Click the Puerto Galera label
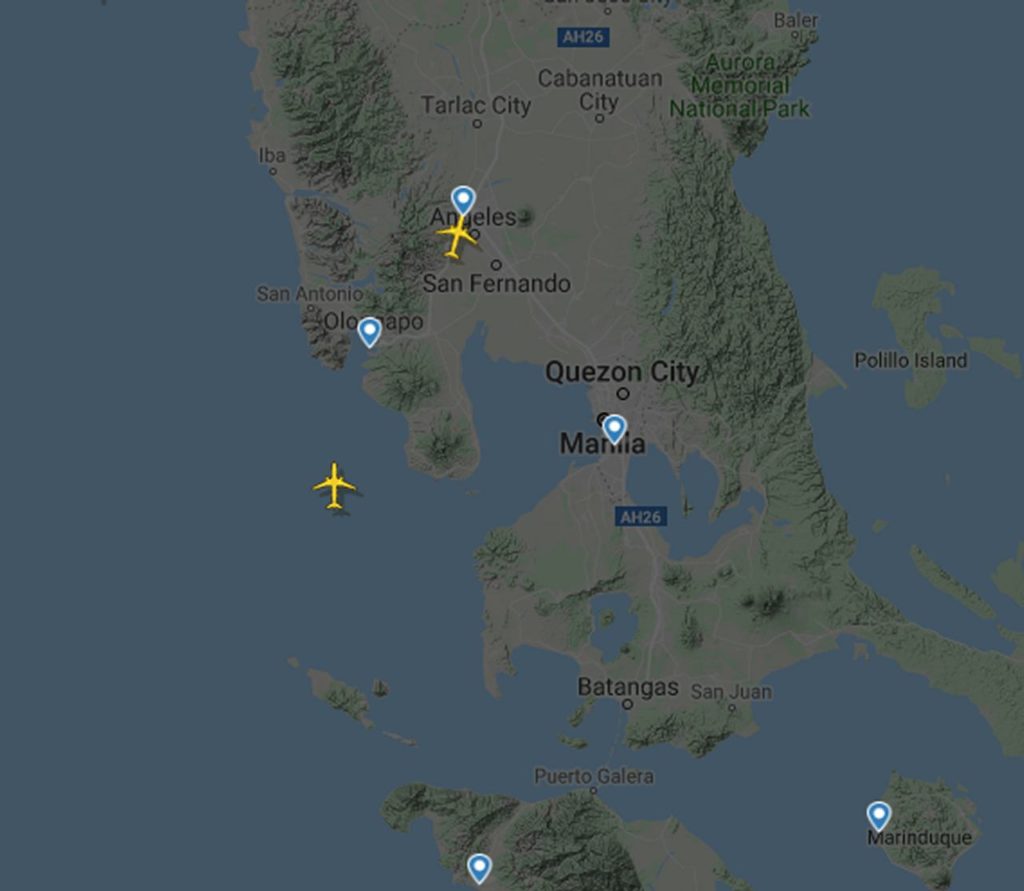 tap(594, 776)
